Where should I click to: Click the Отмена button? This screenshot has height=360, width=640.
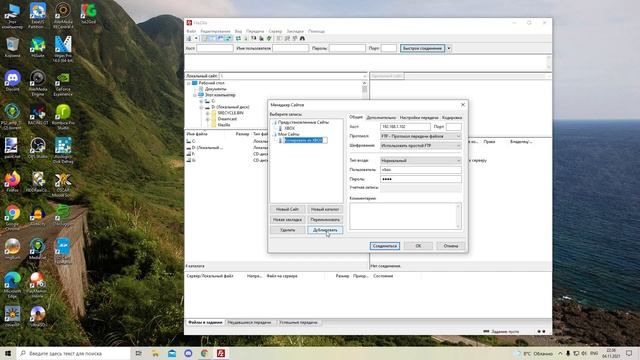coord(451,246)
